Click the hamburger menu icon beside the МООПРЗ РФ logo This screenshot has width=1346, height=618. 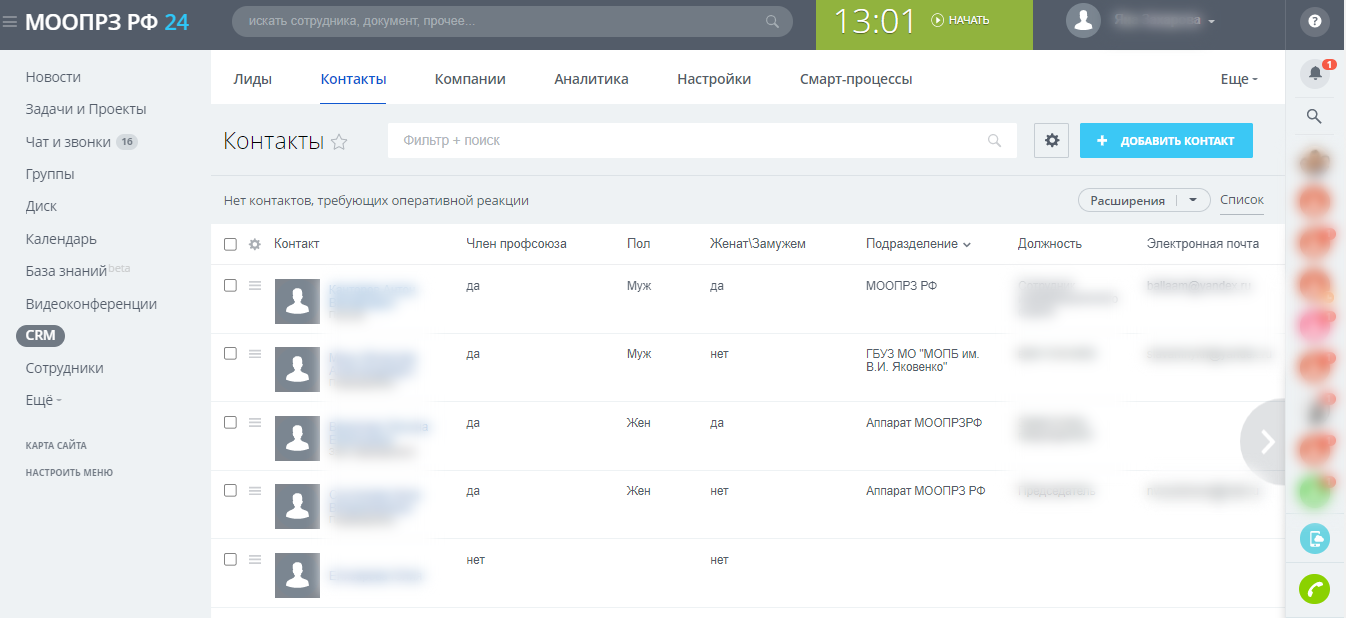10,22
